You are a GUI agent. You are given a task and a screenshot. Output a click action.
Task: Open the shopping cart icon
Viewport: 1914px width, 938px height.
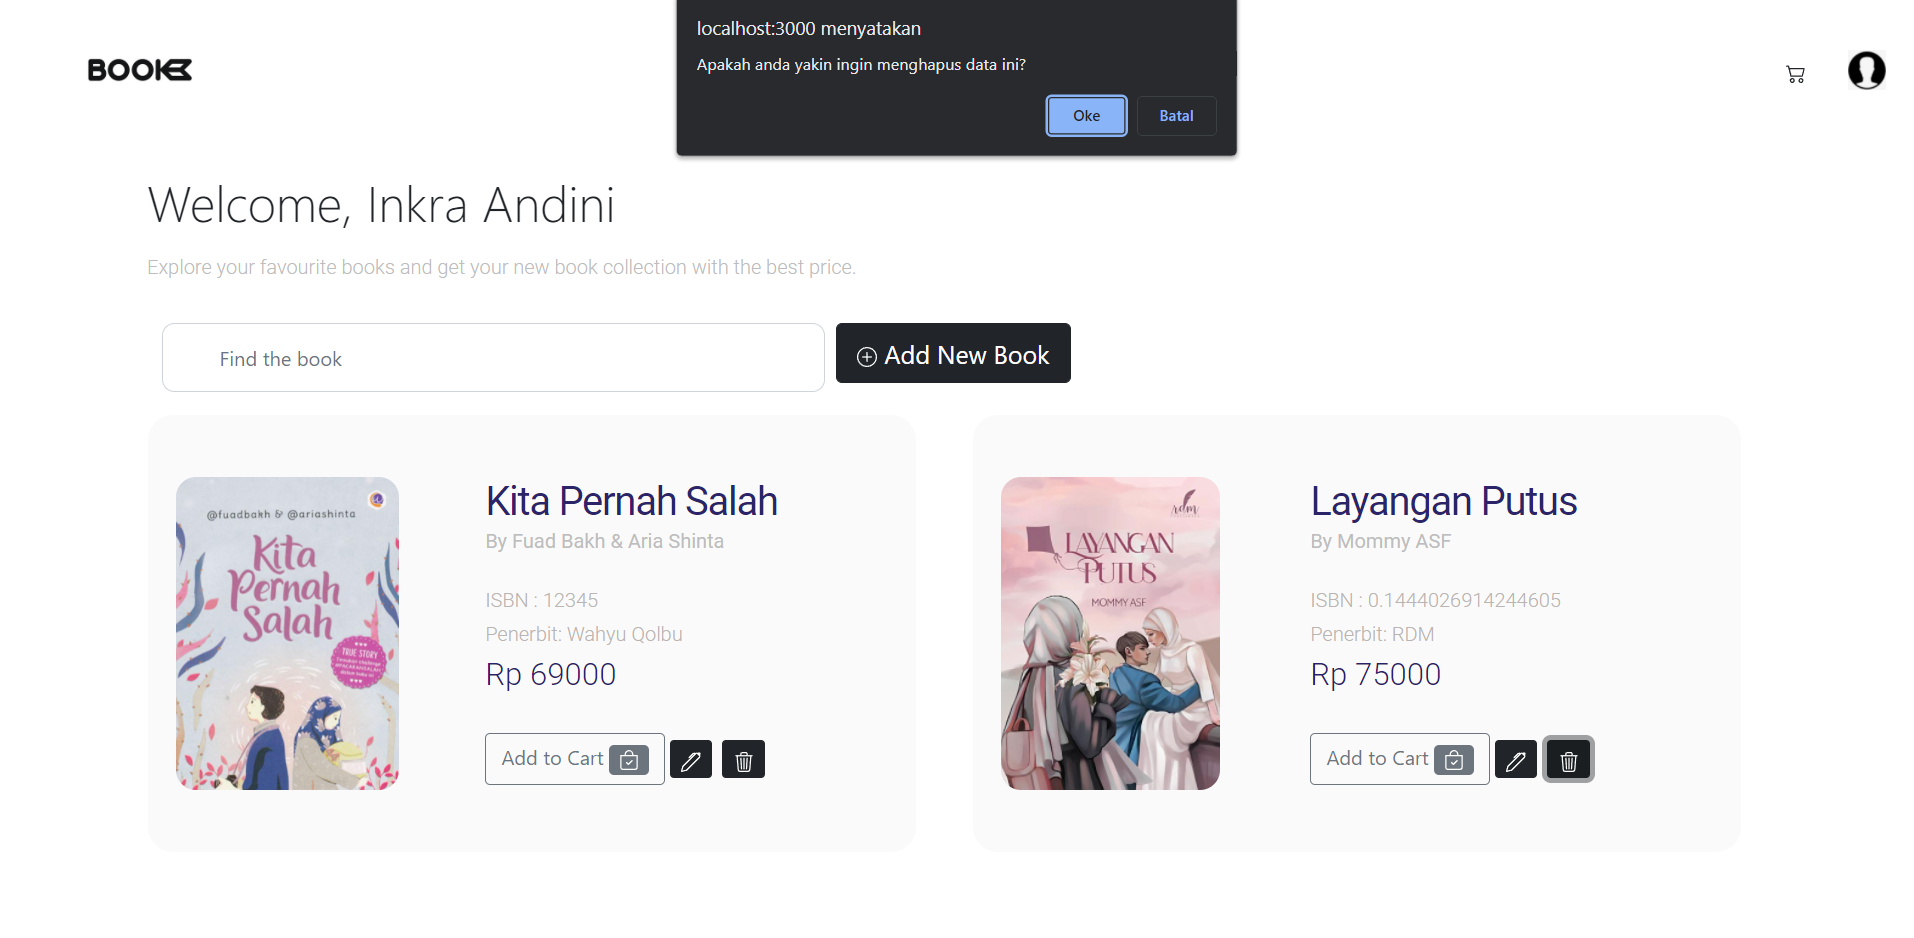[1795, 74]
